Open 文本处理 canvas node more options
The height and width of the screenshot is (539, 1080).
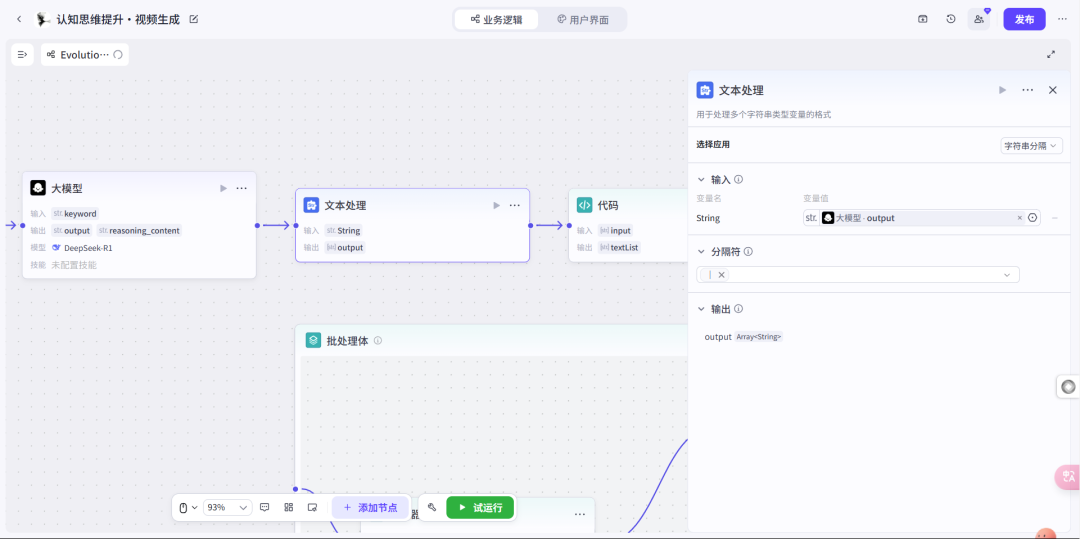tap(515, 205)
